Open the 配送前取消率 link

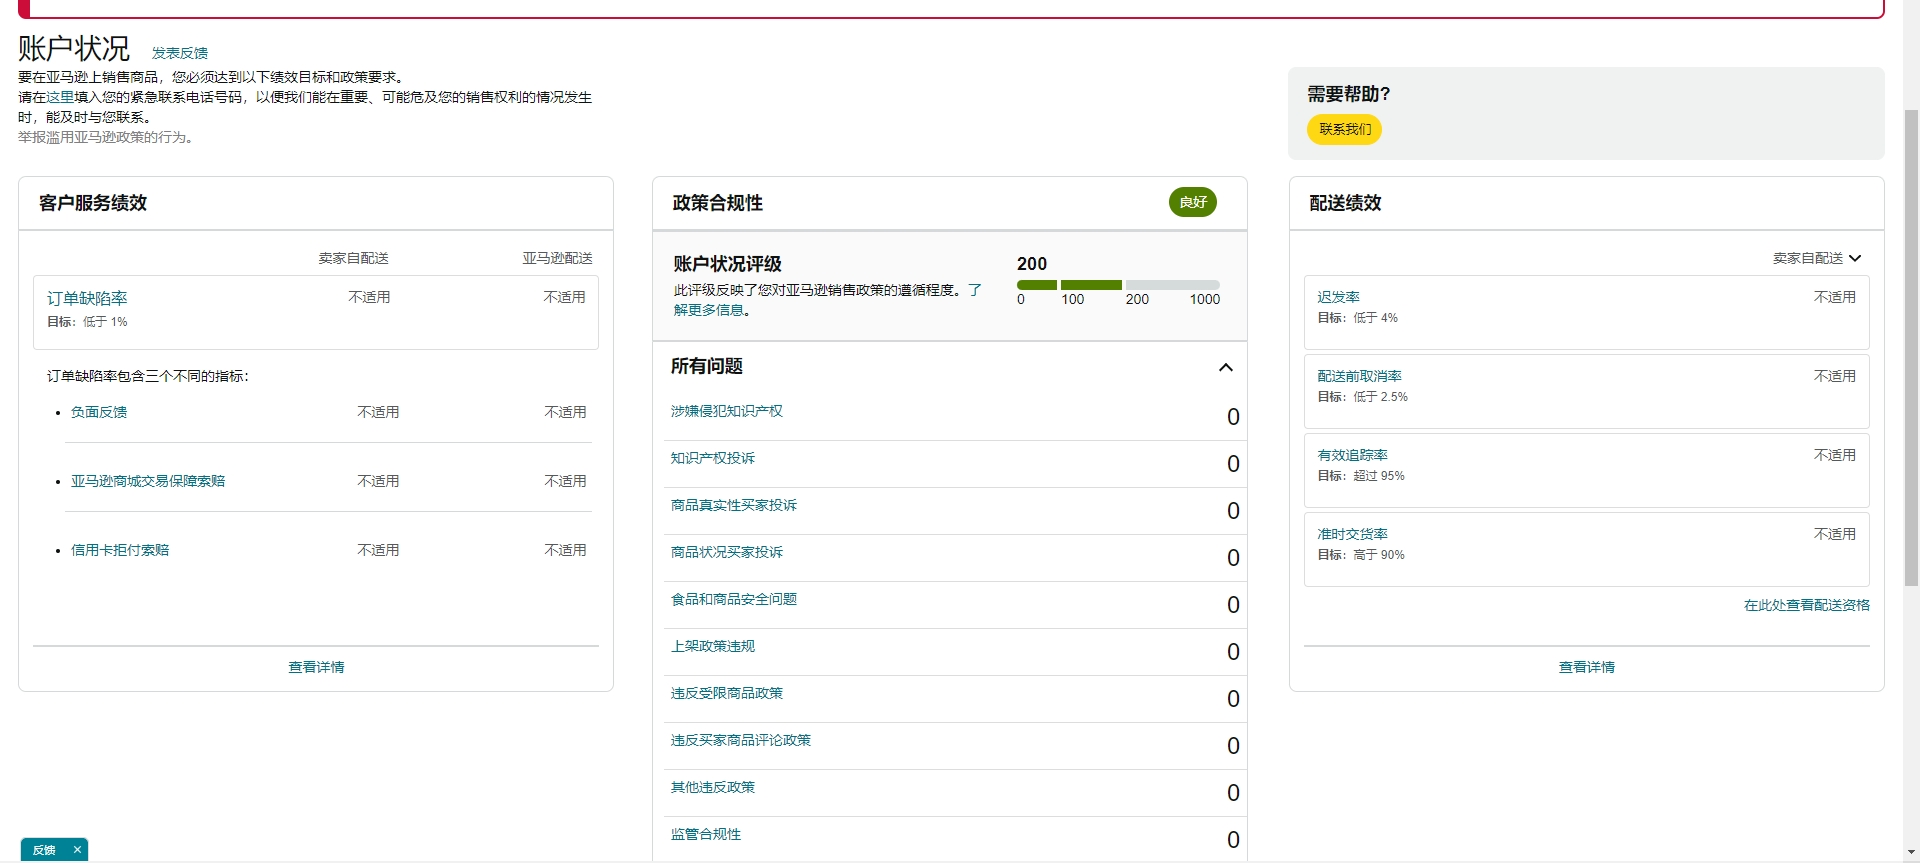pos(1359,376)
